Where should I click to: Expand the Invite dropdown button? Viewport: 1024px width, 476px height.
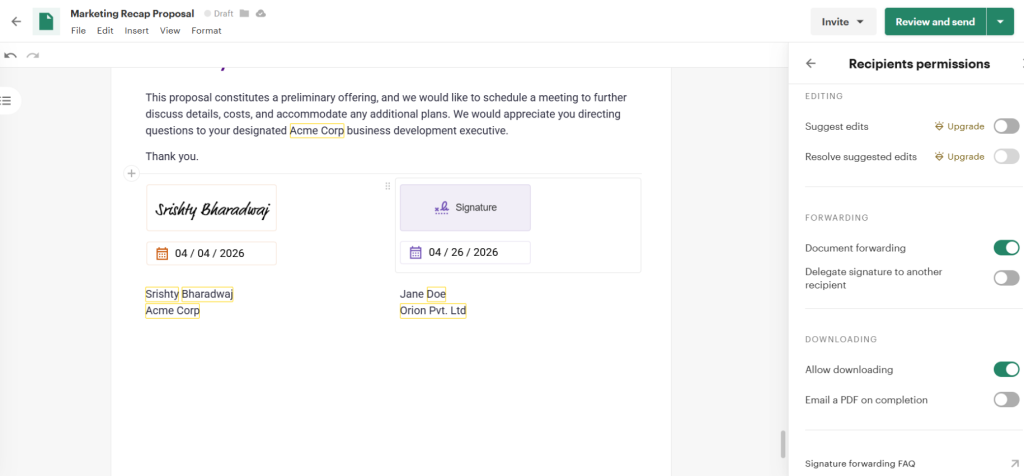click(x=843, y=21)
